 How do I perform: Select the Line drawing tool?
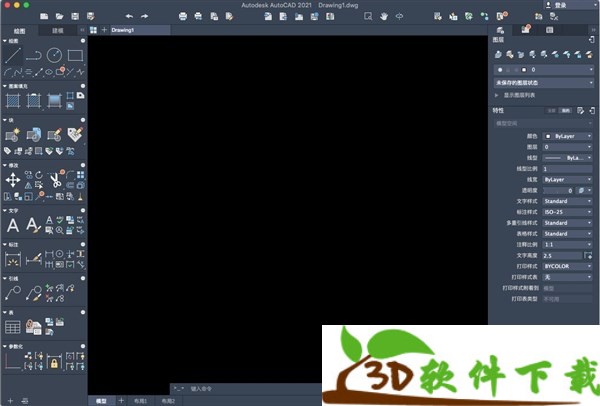tap(13, 55)
